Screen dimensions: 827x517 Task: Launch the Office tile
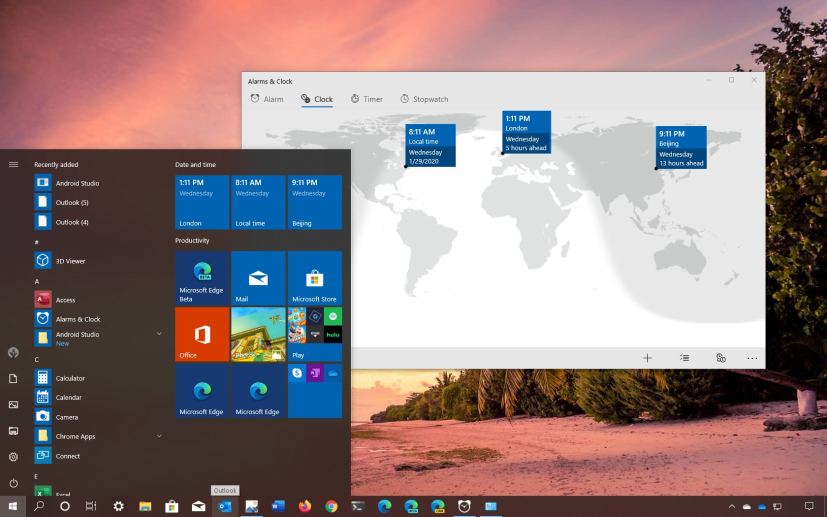[x=202, y=334]
